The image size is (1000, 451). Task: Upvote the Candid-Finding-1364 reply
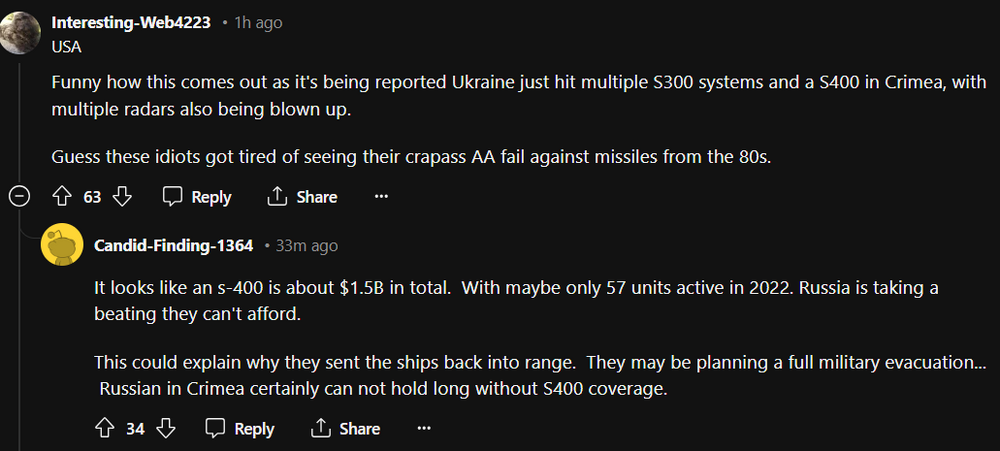[x=105, y=429]
